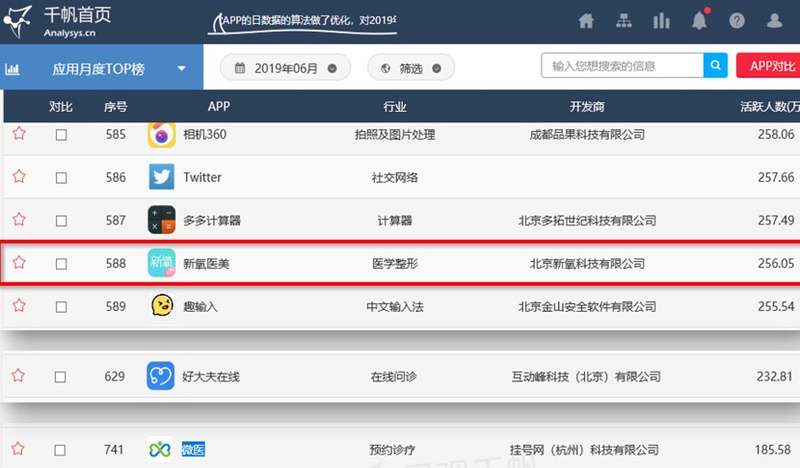The height and width of the screenshot is (468, 800).
Task: Click 成都品果科技有限公司 developer cell
Action: 587,134
